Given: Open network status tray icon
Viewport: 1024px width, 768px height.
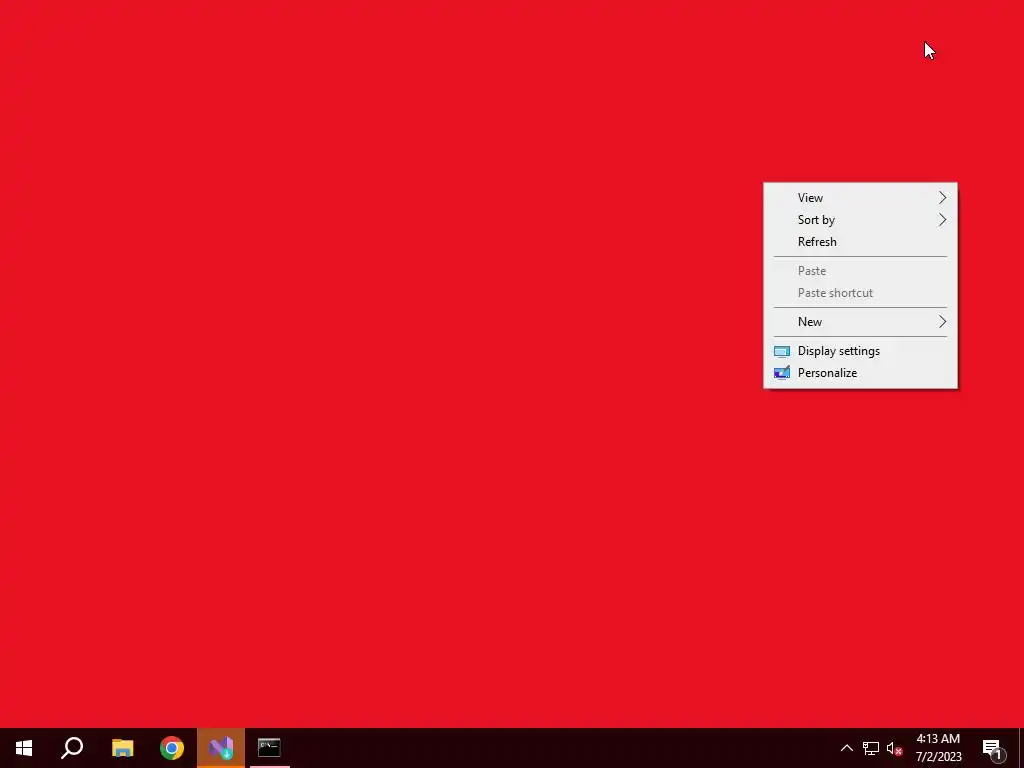Looking at the screenshot, I should (x=871, y=748).
